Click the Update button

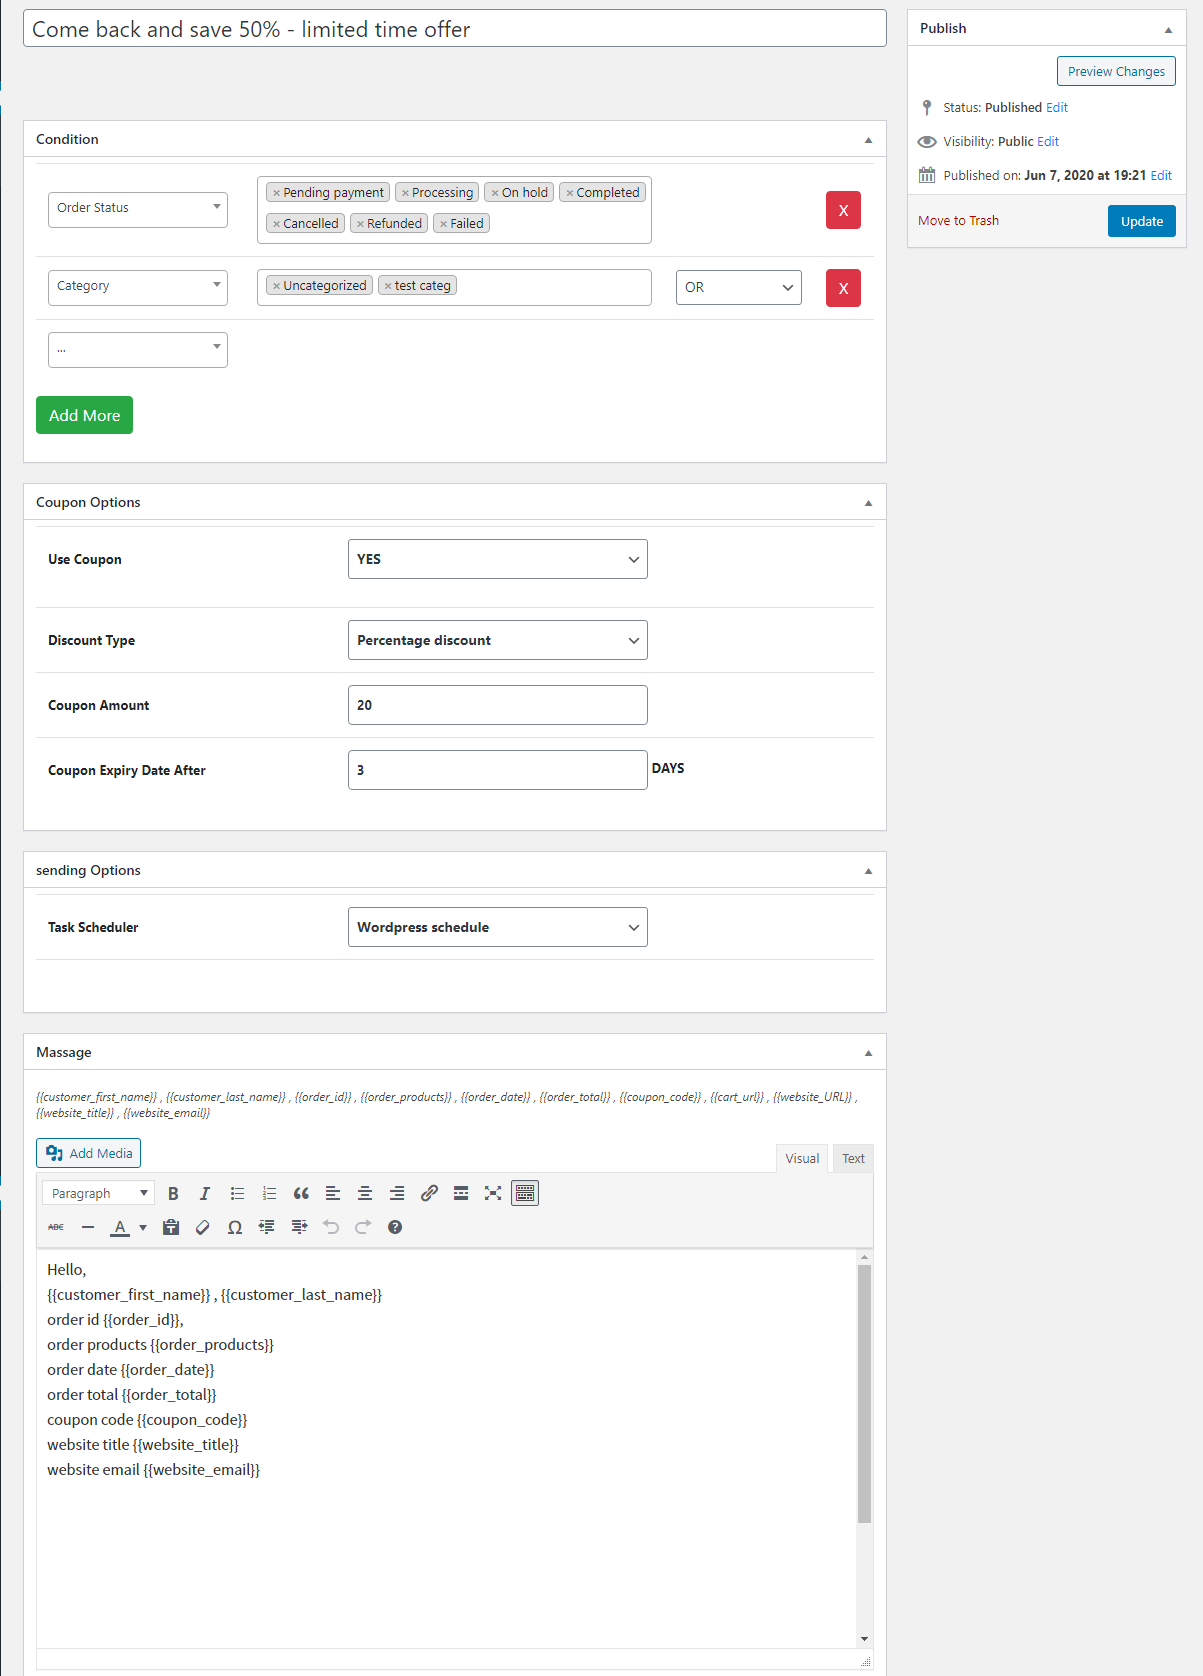tap(1141, 221)
